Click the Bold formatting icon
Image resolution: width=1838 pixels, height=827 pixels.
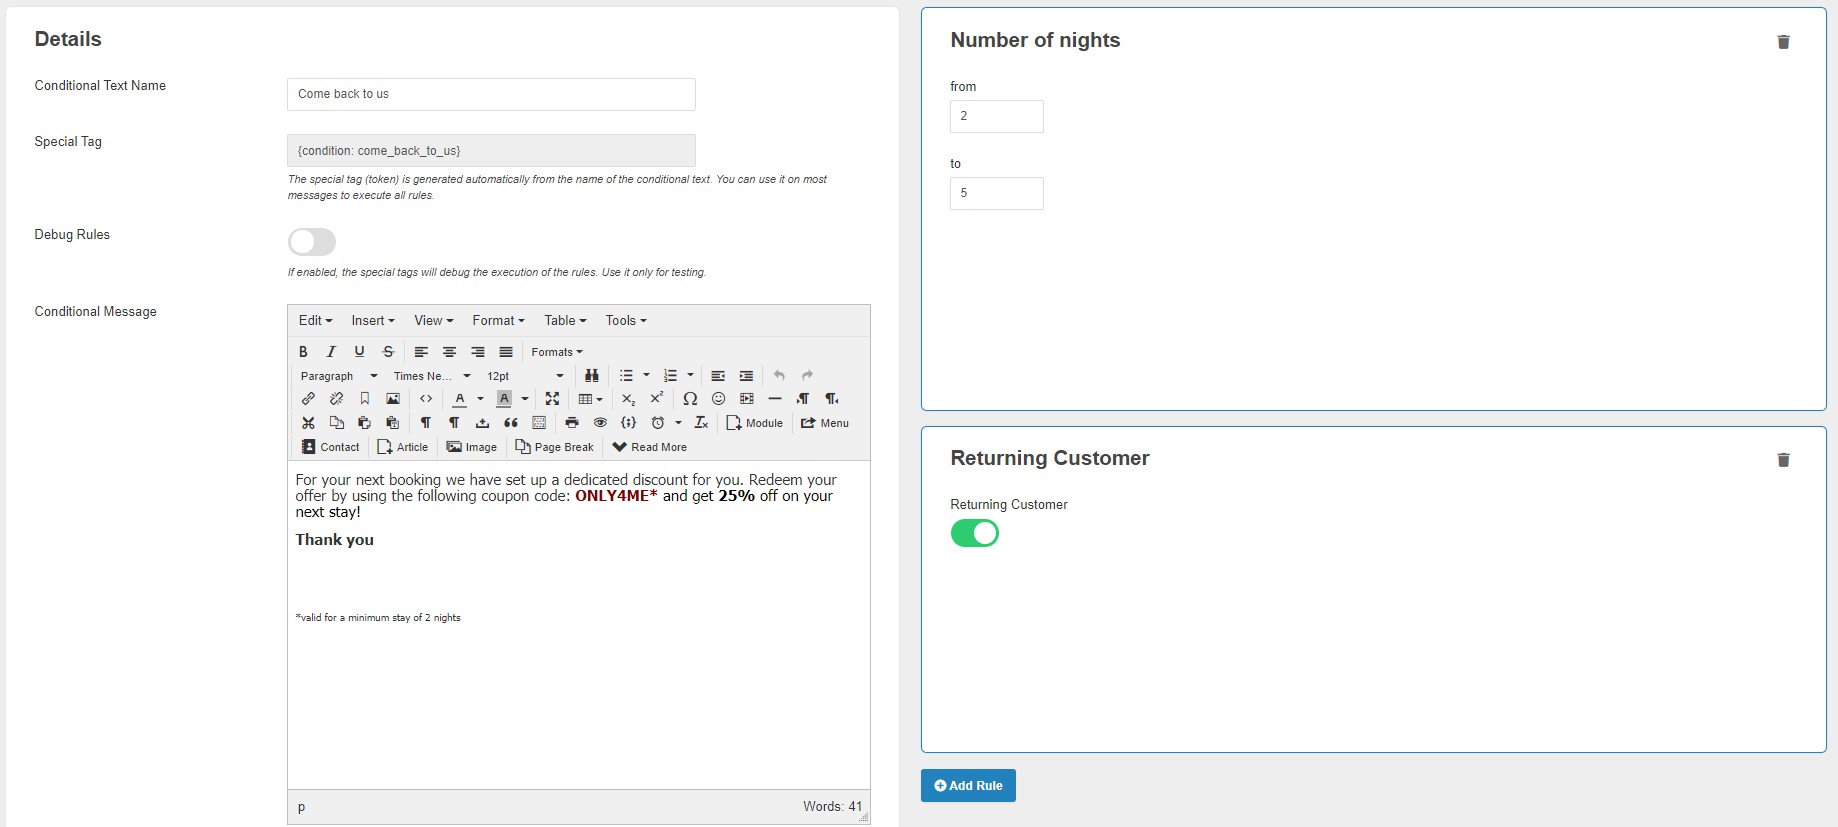click(303, 352)
